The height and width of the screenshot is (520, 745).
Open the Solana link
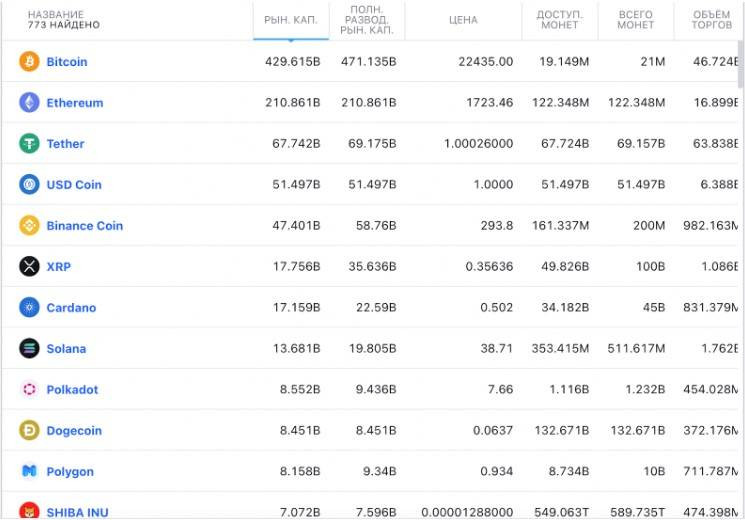[x=66, y=349]
